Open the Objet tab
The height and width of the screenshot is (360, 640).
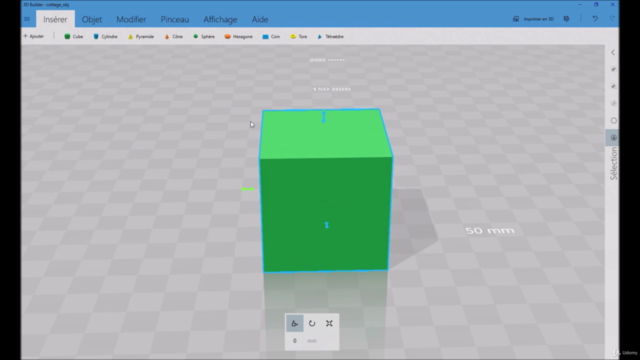[x=92, y=19]
